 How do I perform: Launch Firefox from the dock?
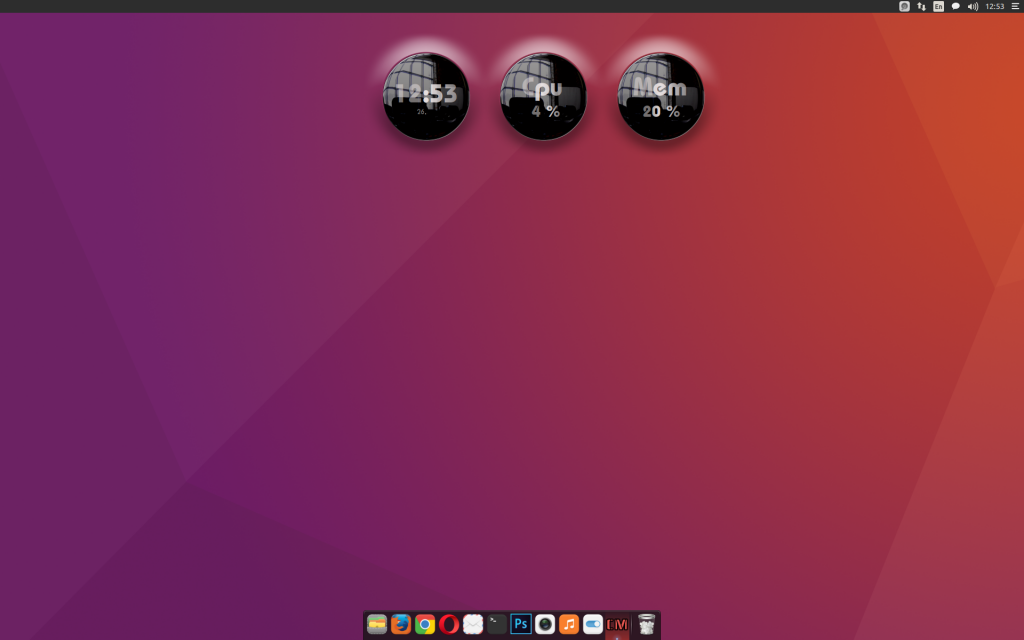coord(401,624)
